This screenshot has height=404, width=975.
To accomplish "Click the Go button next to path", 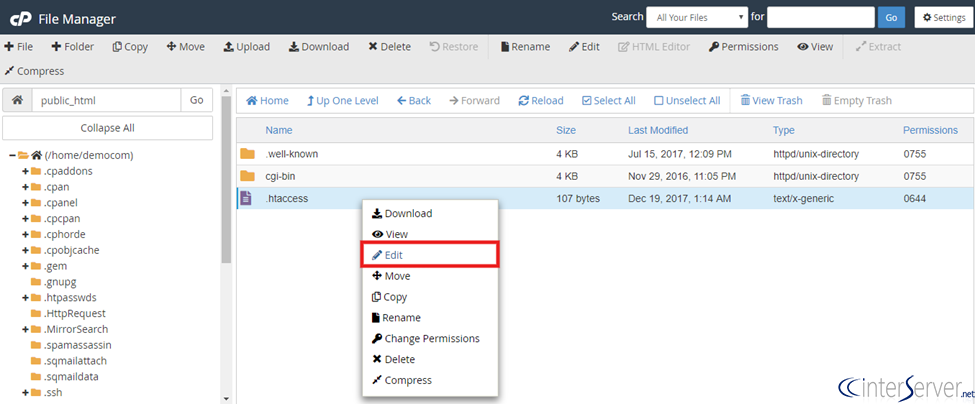I will point(196,100).
